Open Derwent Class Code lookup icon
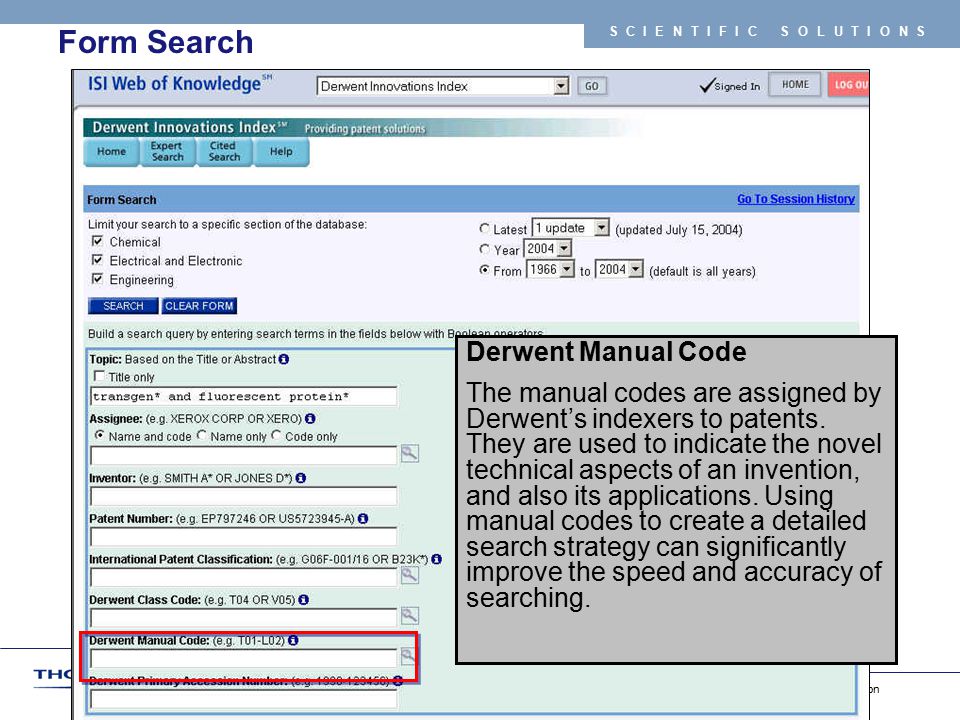This screenshot has width=960, height=720. (410, 615)
